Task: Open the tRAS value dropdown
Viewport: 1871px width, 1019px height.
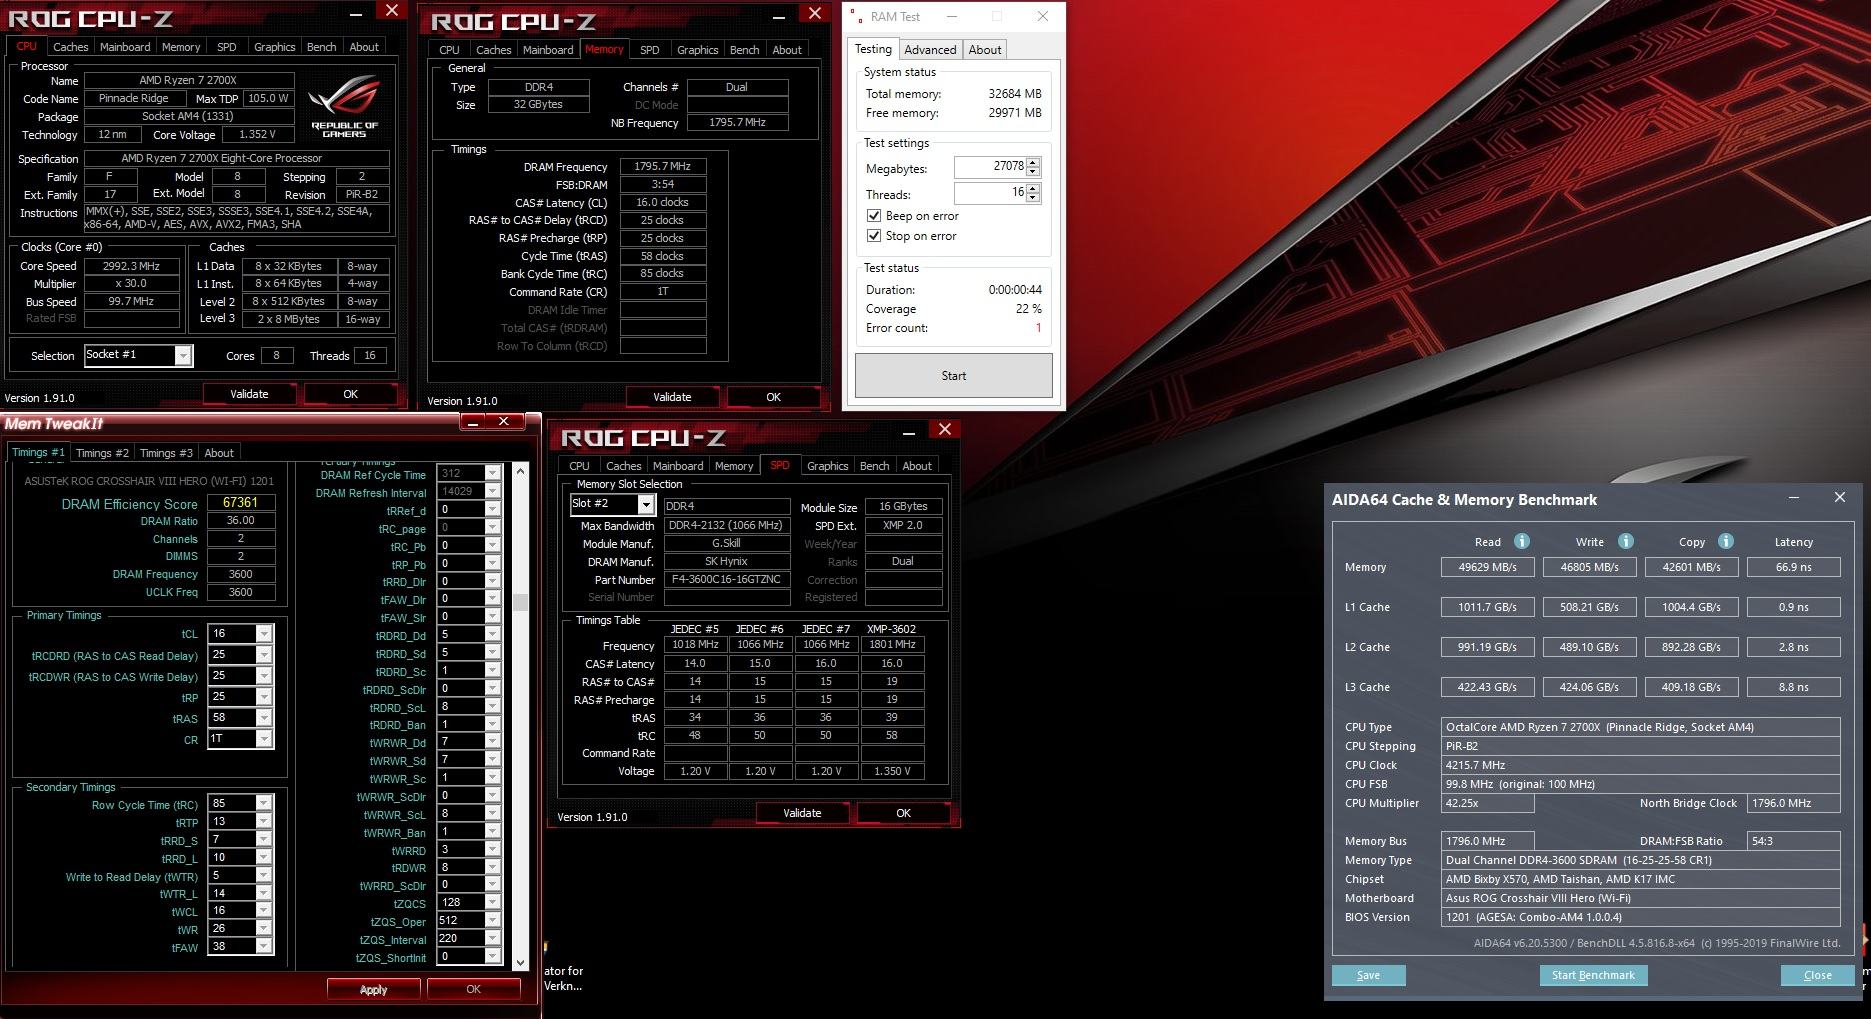Action: [264, 718]
